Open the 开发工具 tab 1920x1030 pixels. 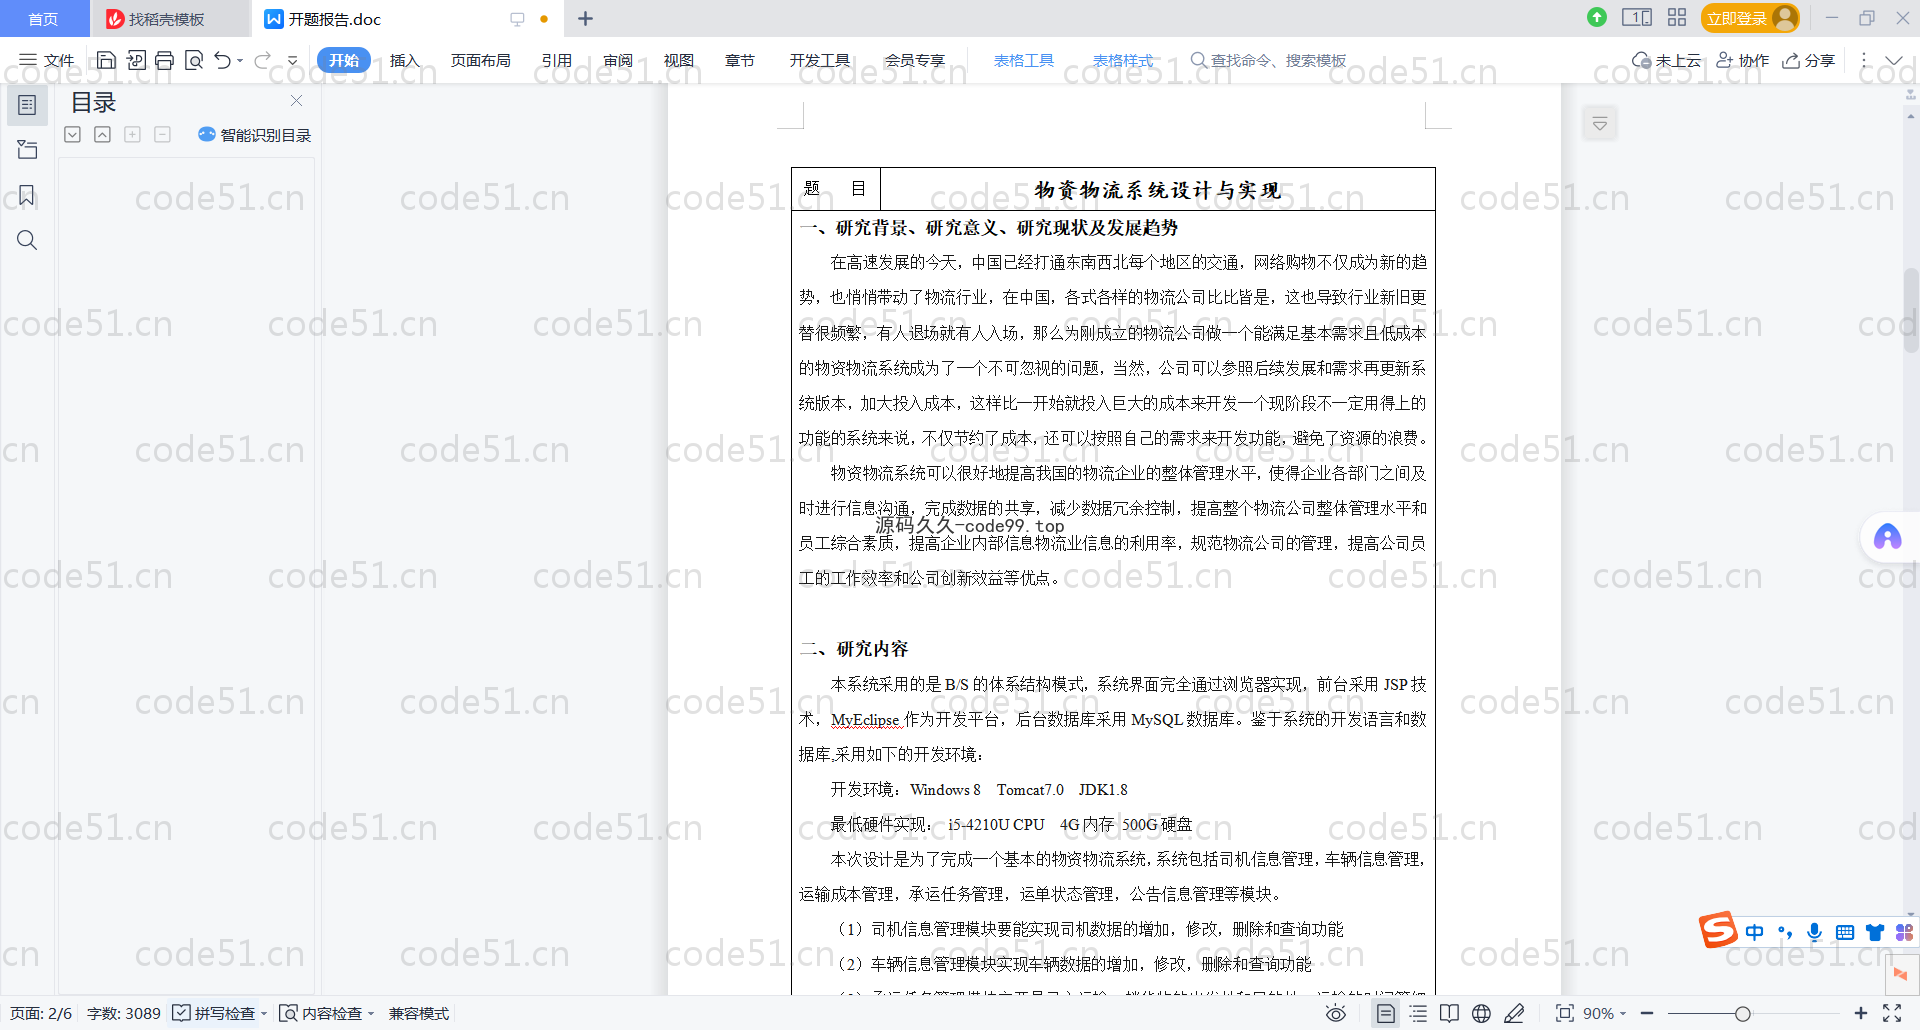point(820,61)
